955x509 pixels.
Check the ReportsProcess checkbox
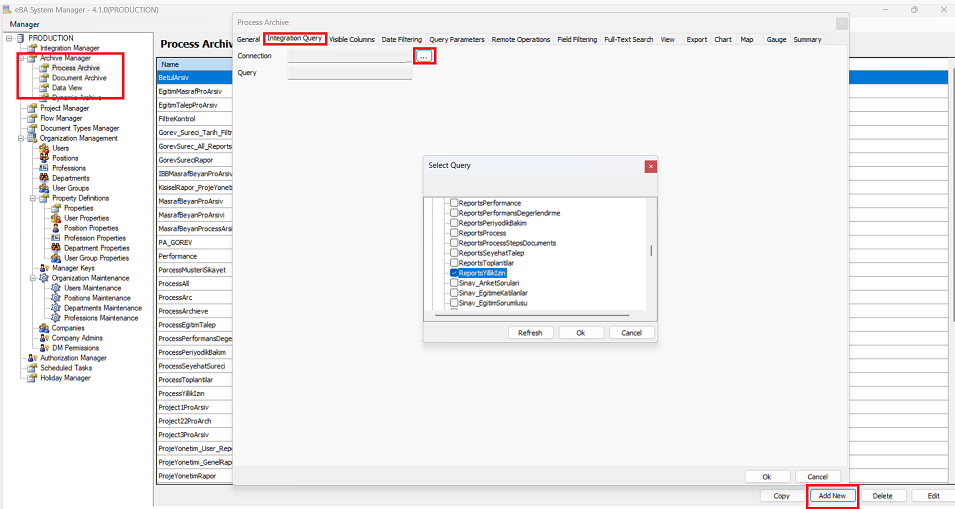(454, 233)
